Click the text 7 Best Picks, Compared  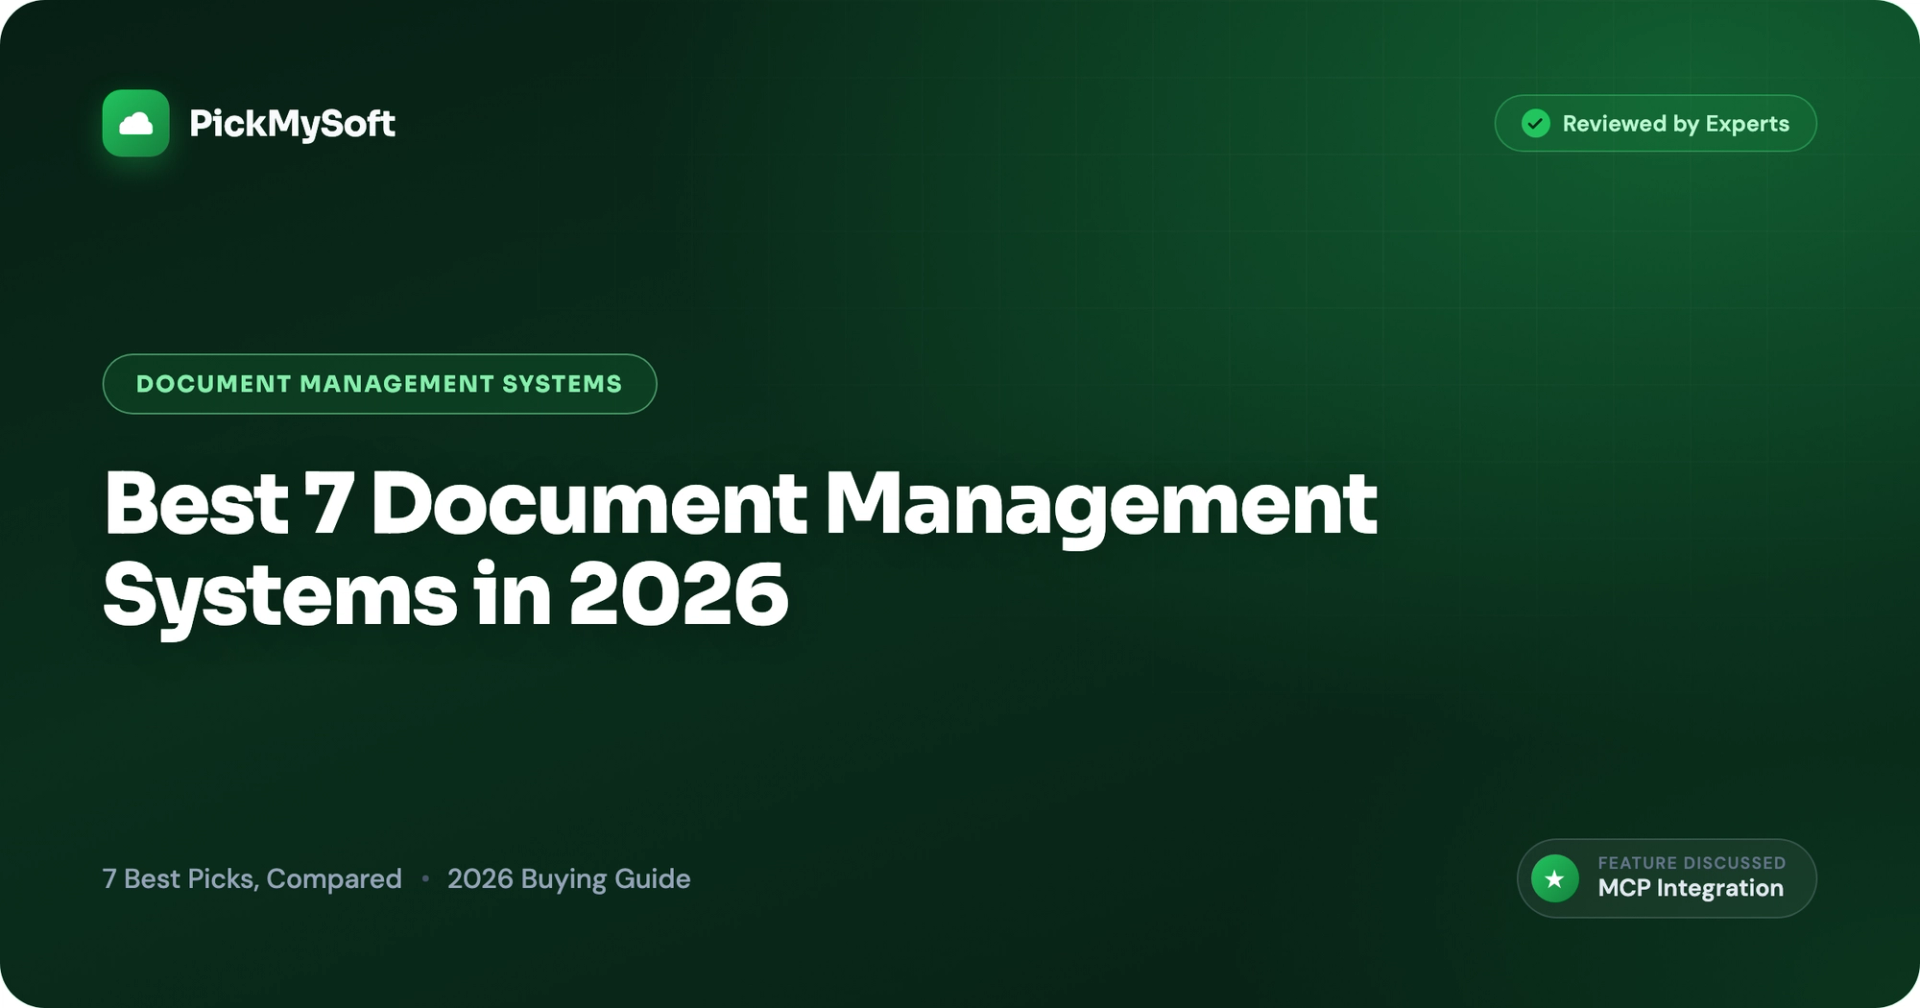point(252,879)
